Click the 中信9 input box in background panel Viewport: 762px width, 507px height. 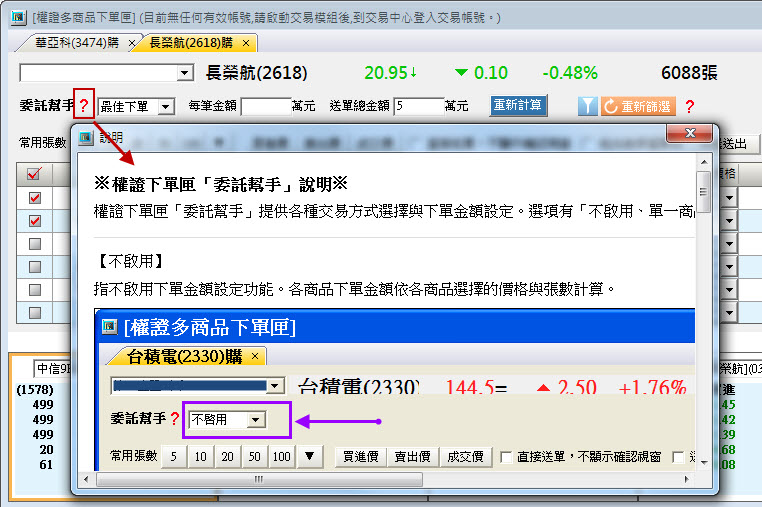pos(52,368)
